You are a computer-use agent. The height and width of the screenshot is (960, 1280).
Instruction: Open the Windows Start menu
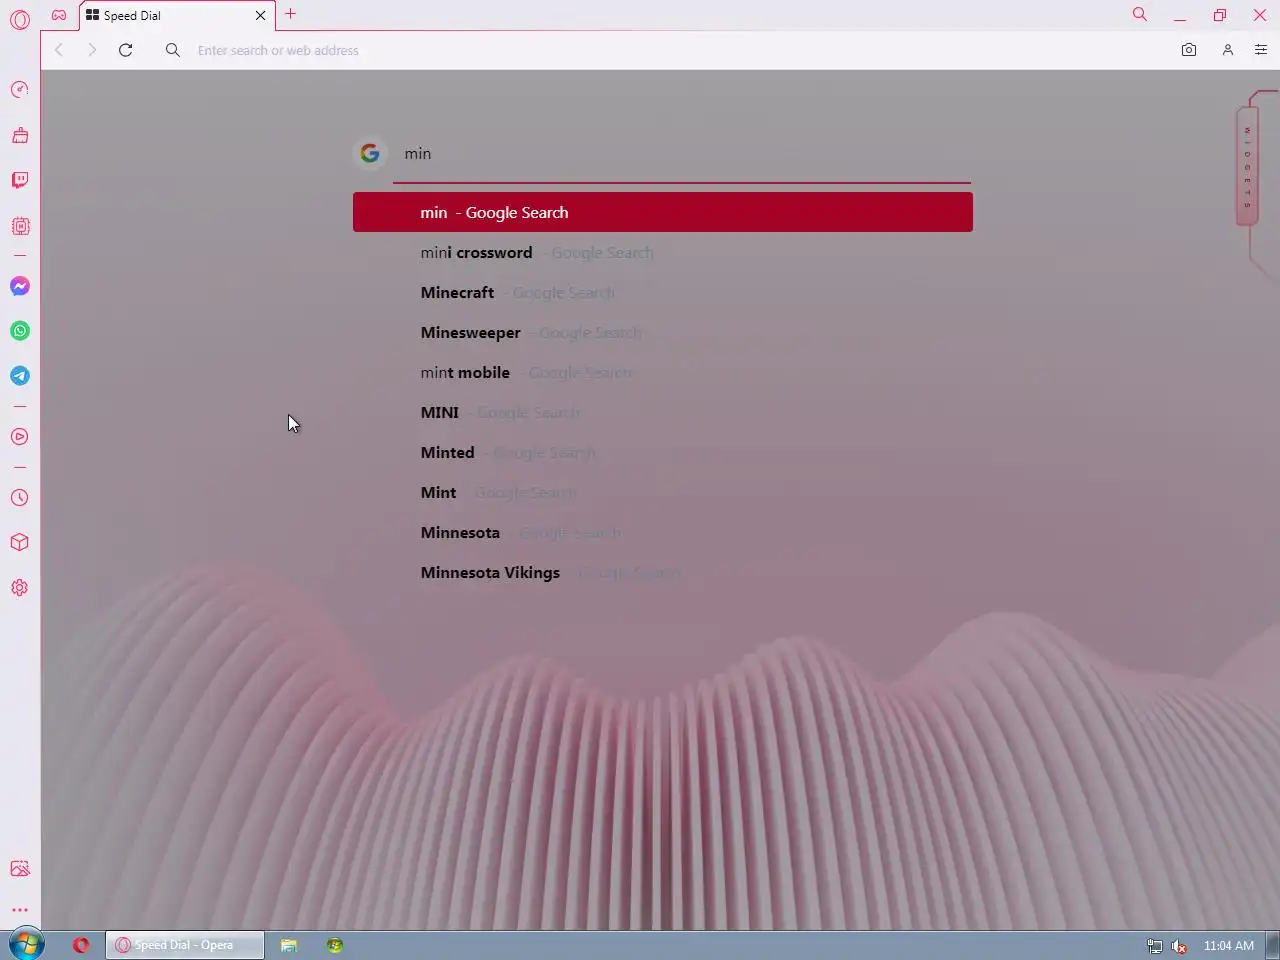[26, 944]
